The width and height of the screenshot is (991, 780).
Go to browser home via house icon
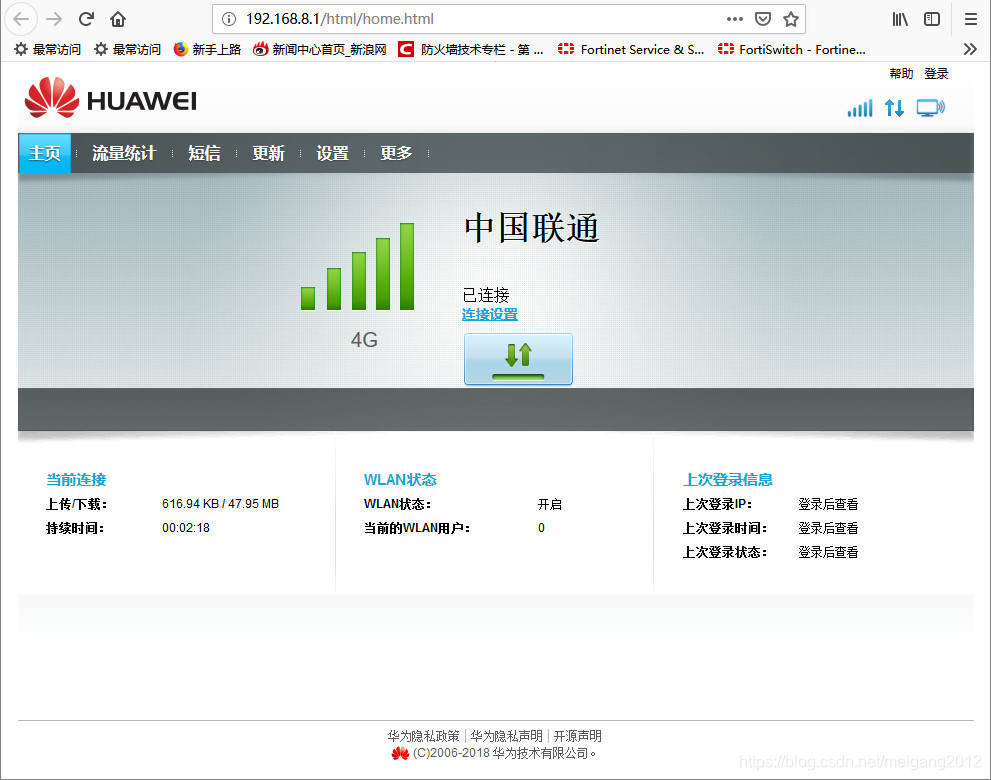118,19
